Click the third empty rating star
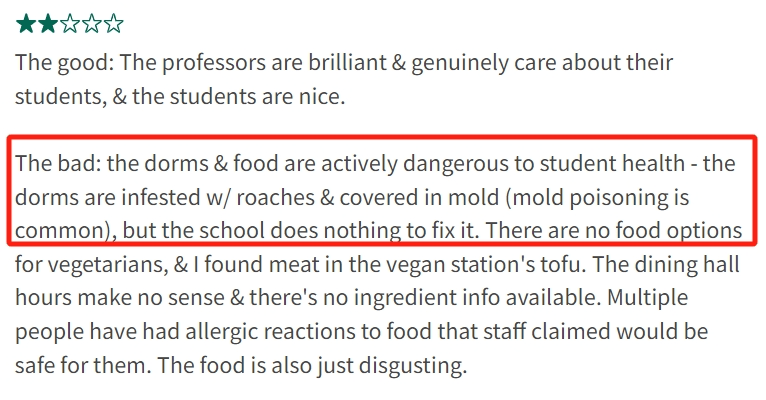 pyautogui.click(x=70, y=22)
